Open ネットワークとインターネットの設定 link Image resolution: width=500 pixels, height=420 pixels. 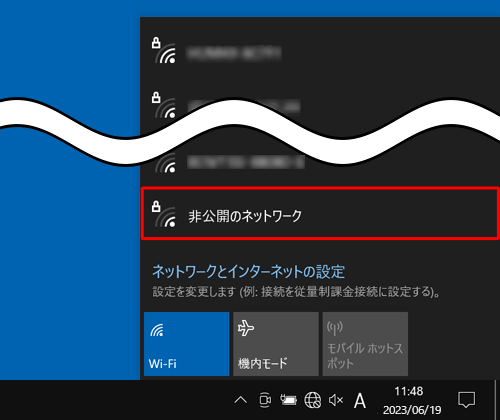click(x=248, y=271)
